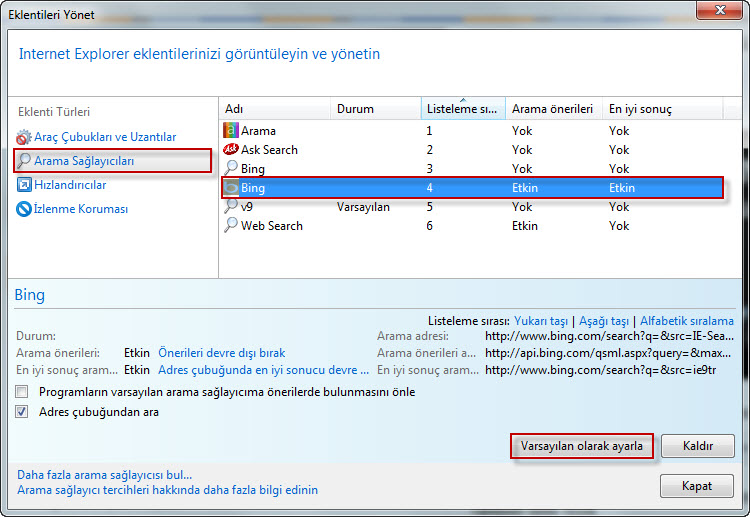Click the highlighted Bing row's '4' order cell
The height and width of the screenshot is (517, 750).
tap(430, 188)
